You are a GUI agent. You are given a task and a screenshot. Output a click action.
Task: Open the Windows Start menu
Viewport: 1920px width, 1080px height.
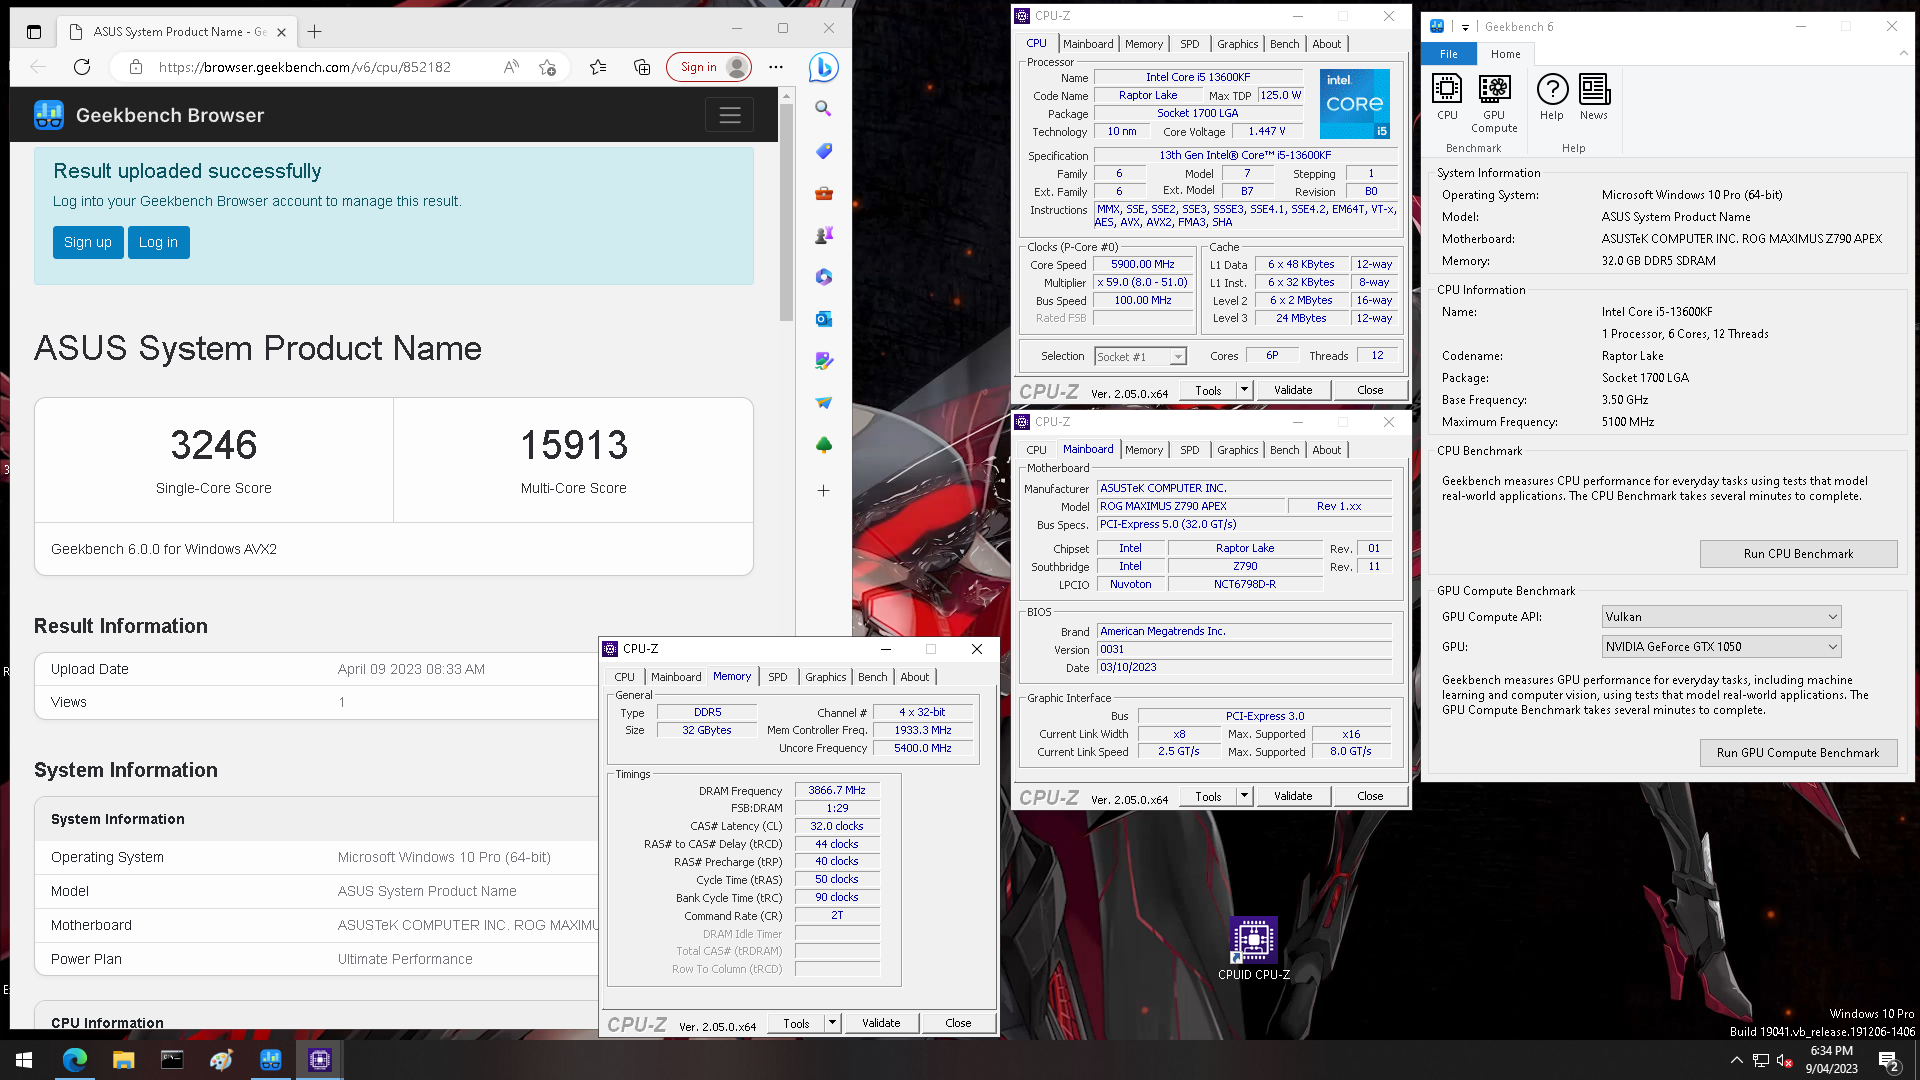pyautogui.click(x=24, y=1060)
